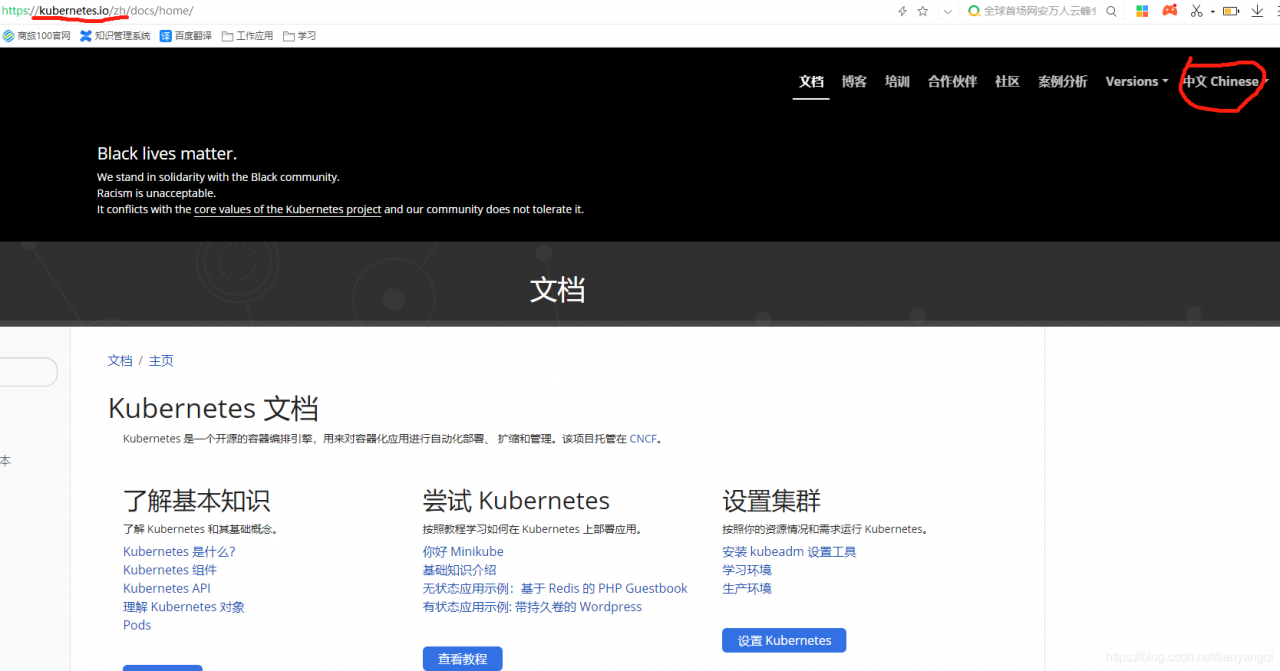1280x671 pixels.
Task: Open the 带持久卷的 Wordpress example link
Action: click(x=532, y=607)
